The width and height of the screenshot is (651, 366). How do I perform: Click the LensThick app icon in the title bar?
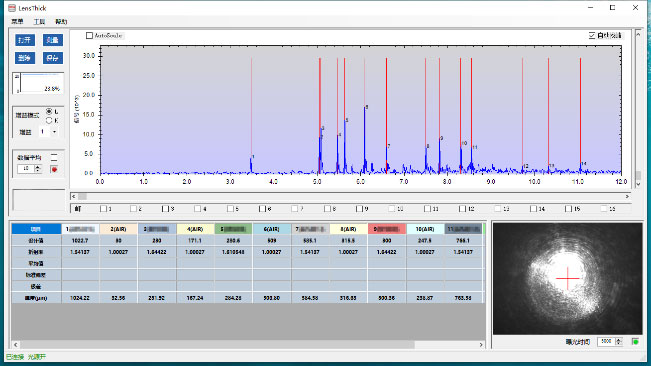point(12,8)
